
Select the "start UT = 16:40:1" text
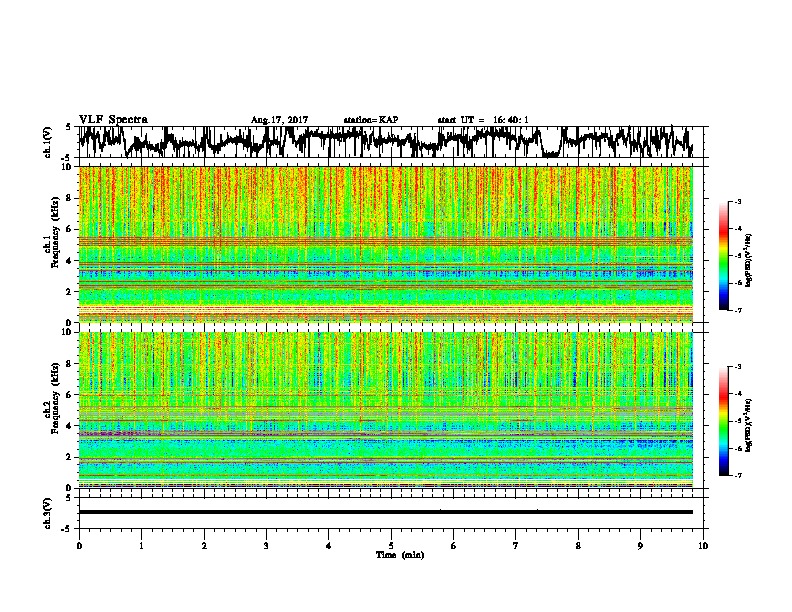coord(483,120)
